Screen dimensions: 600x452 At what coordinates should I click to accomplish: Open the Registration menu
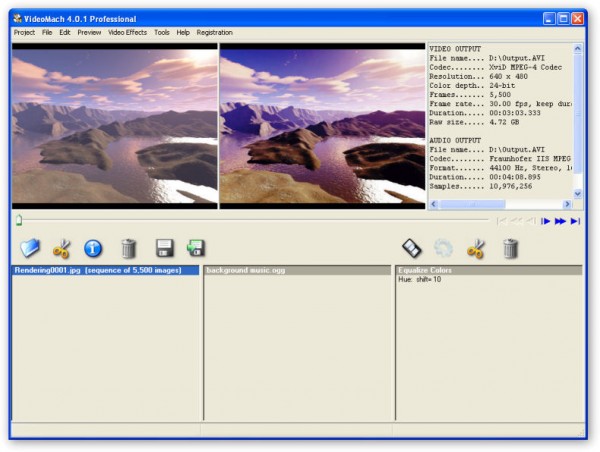214,33
